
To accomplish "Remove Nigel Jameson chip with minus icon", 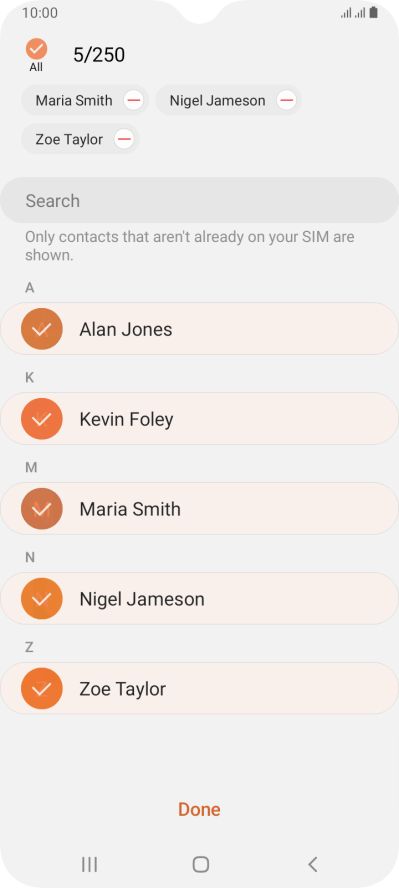I will click(286, 101).
